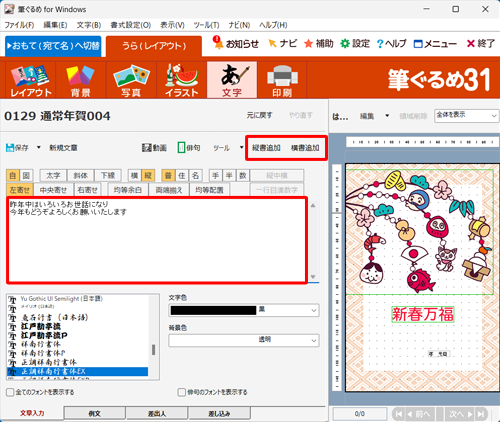Click 横書追加 to add horizontal text
Screen dimensions: 500x422
point(305,148)
